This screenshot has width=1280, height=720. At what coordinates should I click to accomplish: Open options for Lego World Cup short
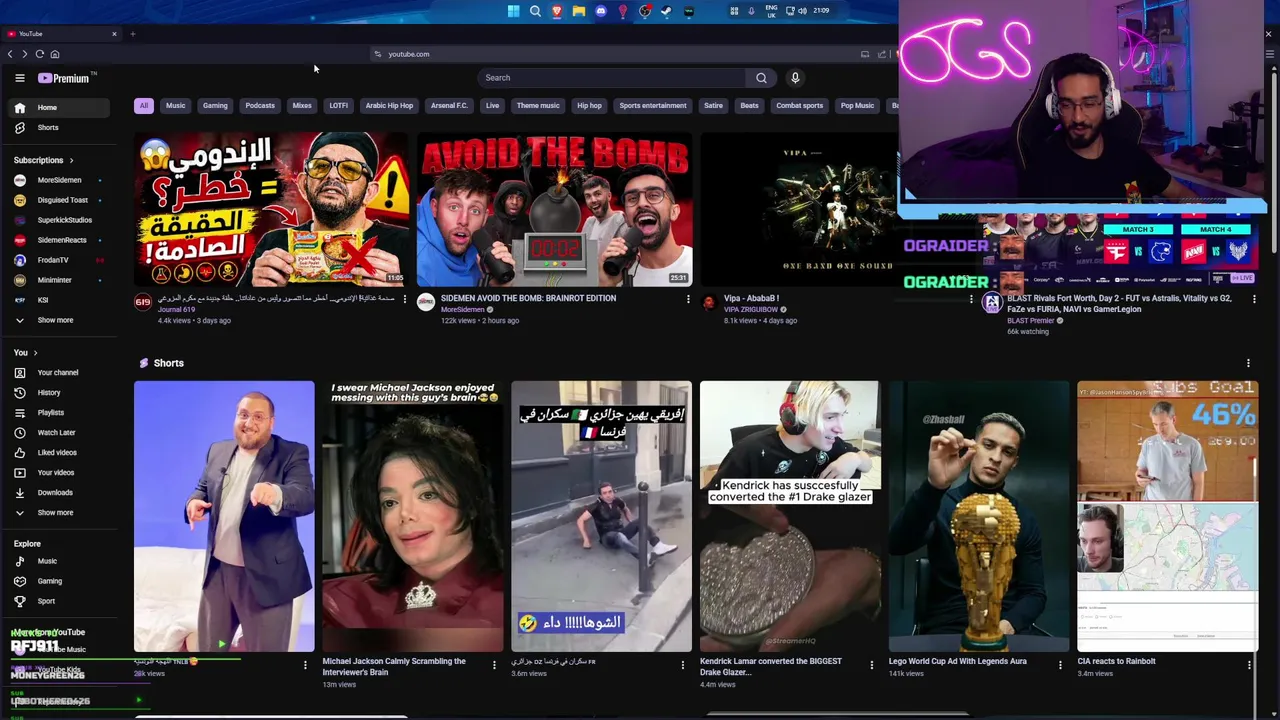click(x=1060, y=665)
